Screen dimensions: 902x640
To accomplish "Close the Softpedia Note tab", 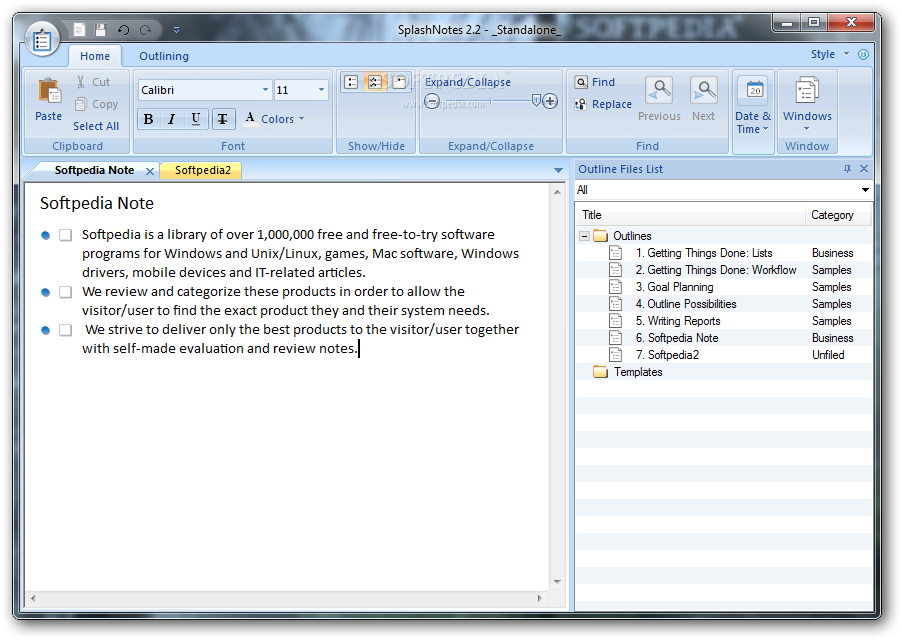I will click(150, 171).
